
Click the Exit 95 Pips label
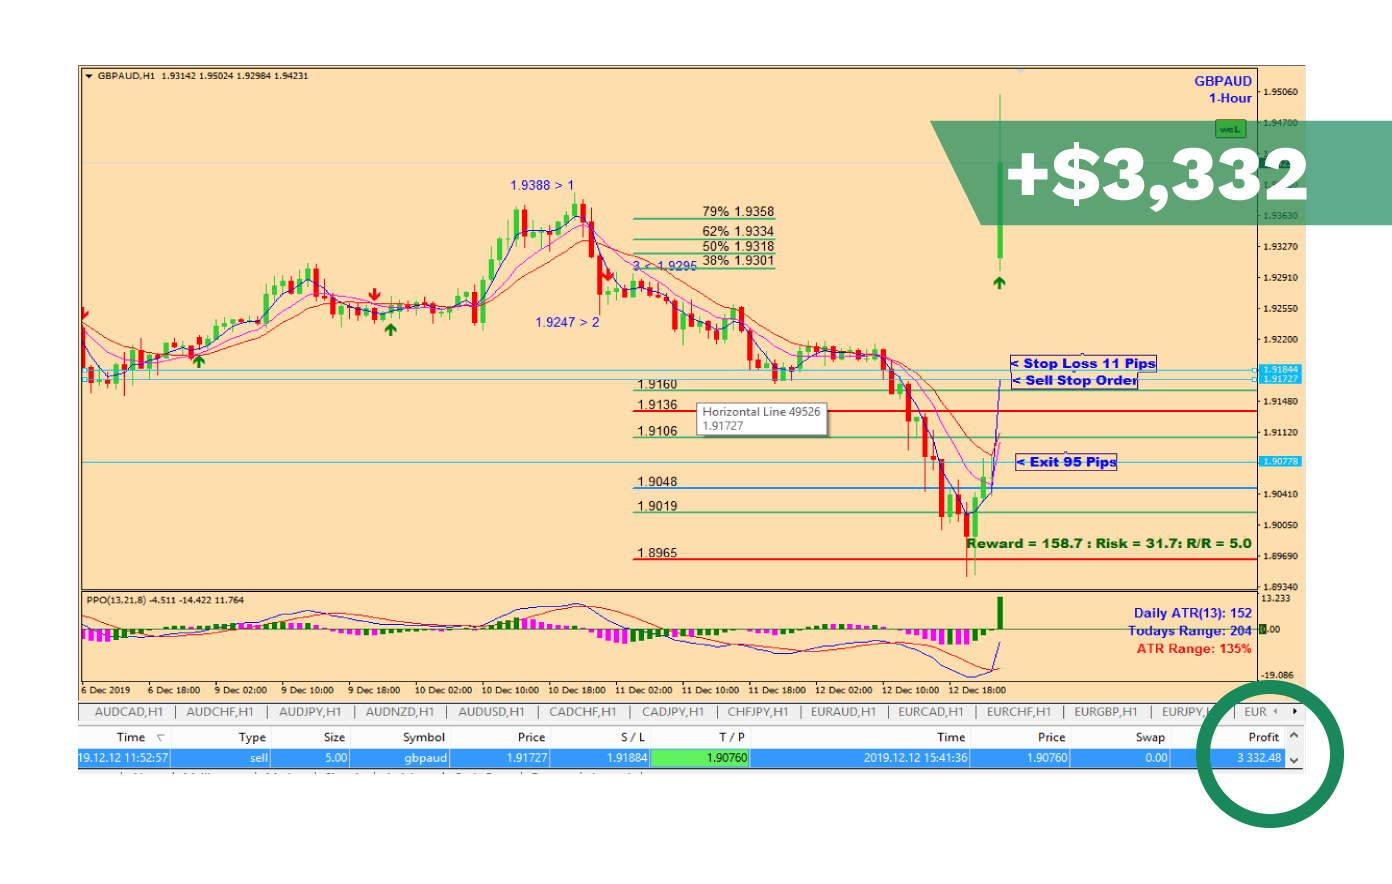(x=1066, y=462)
